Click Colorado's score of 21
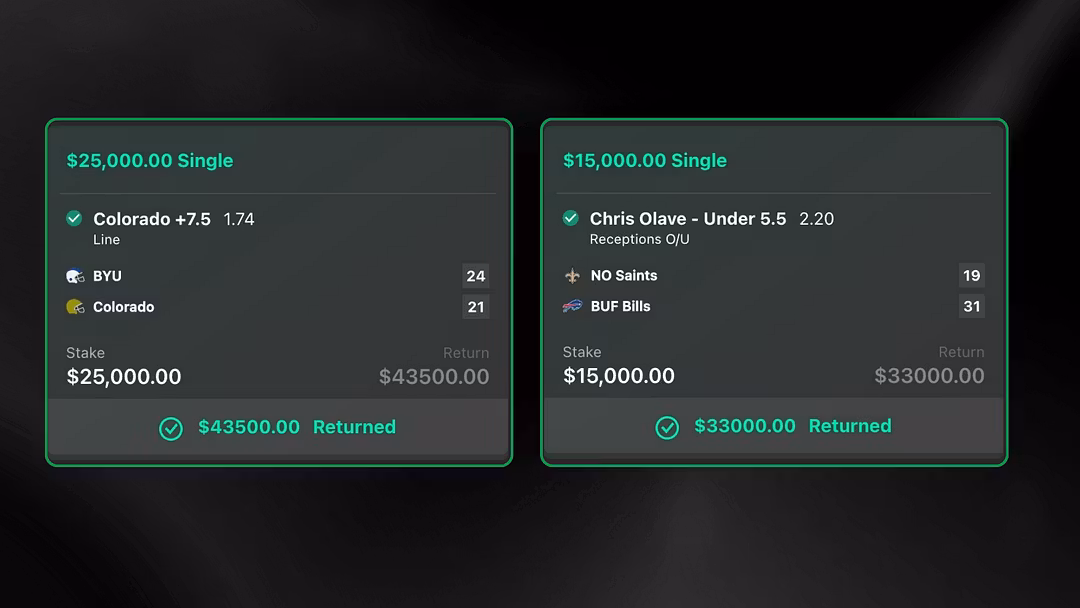 tap(476, 307)
